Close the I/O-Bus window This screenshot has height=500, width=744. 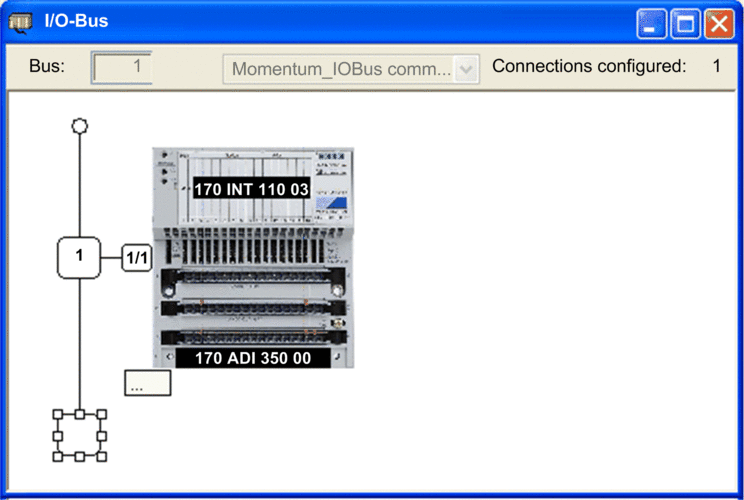[719, 23]
